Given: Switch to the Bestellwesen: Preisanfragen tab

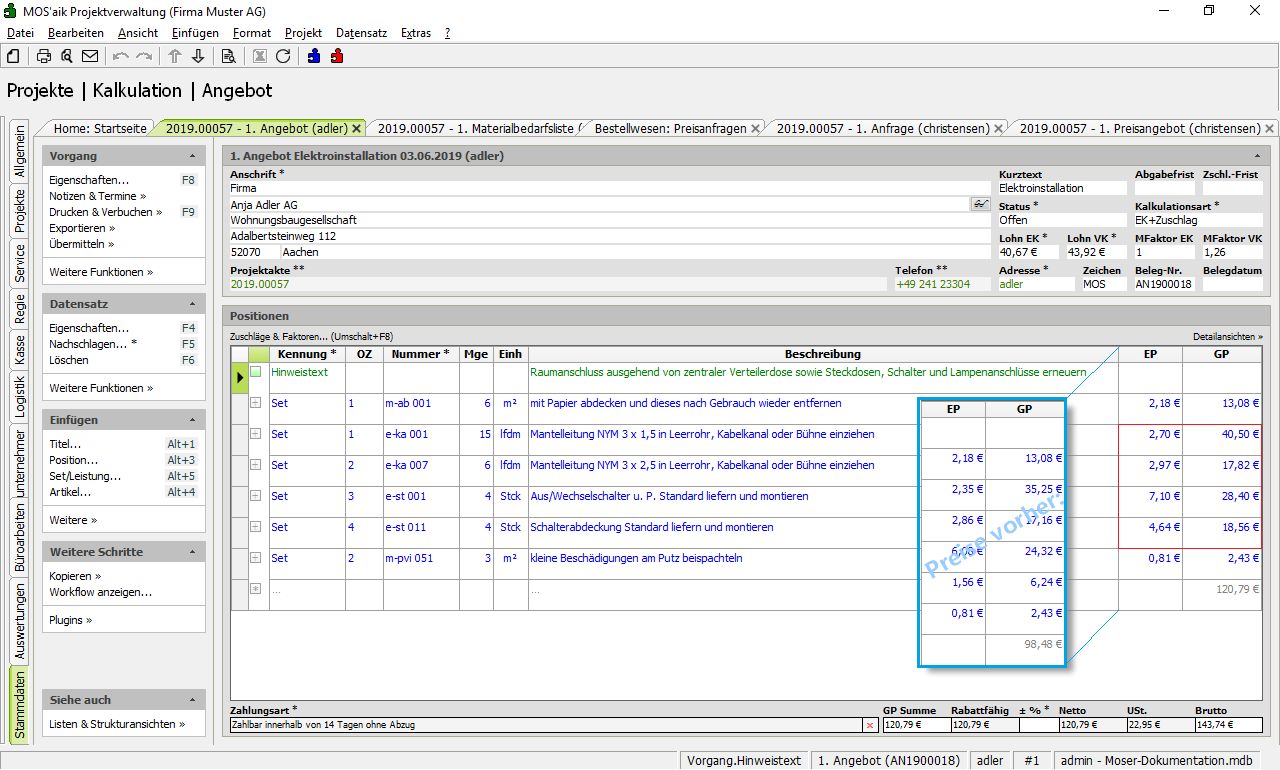Looking at the screenshot, I should click(x=670, y=128).
